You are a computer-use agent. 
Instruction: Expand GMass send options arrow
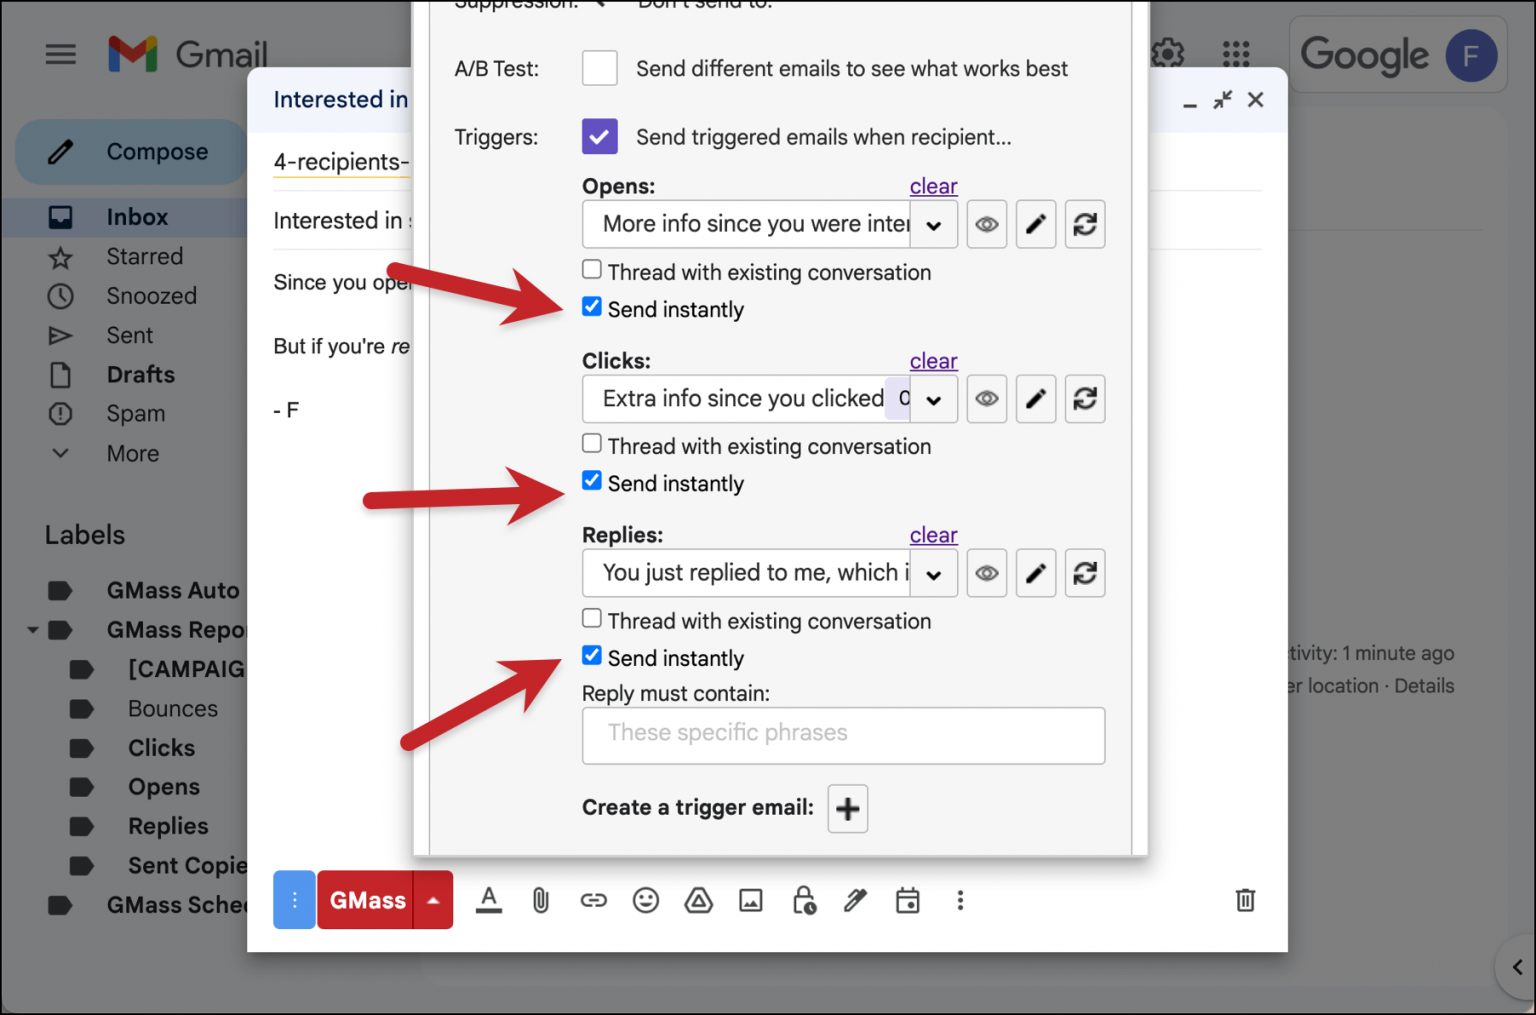(432, 900)
